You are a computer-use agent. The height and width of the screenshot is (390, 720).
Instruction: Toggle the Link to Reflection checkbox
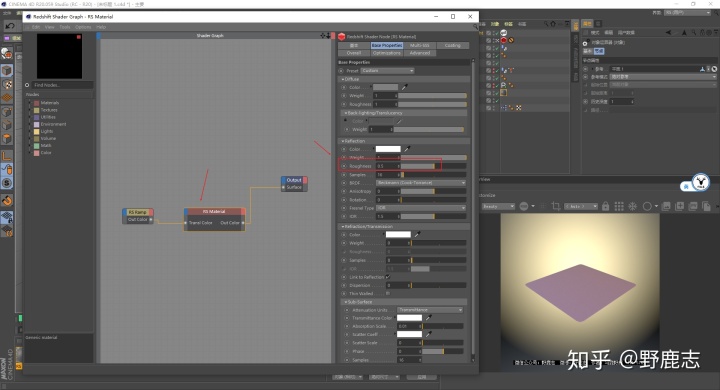388,277
